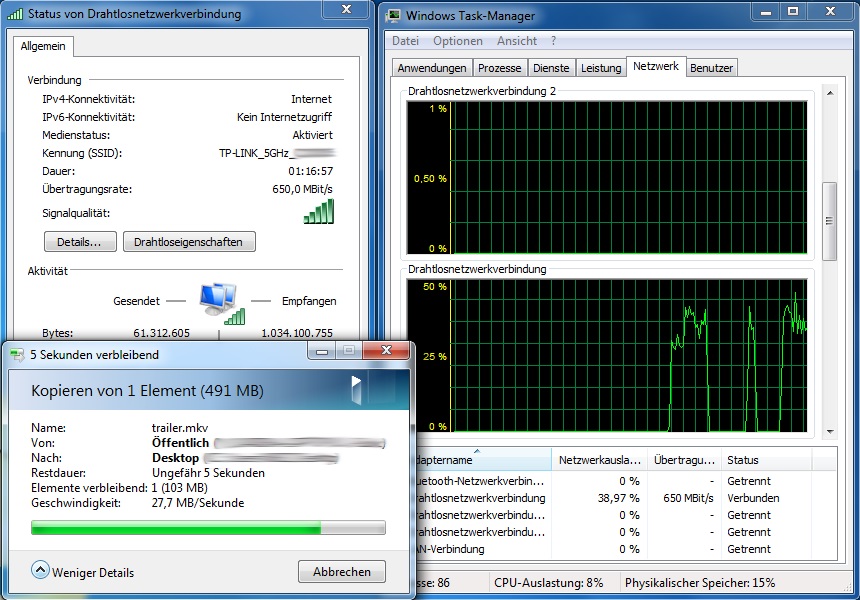
Task: Sort by the Netzwerkausla... column header
Action: (x=599, y=460)
